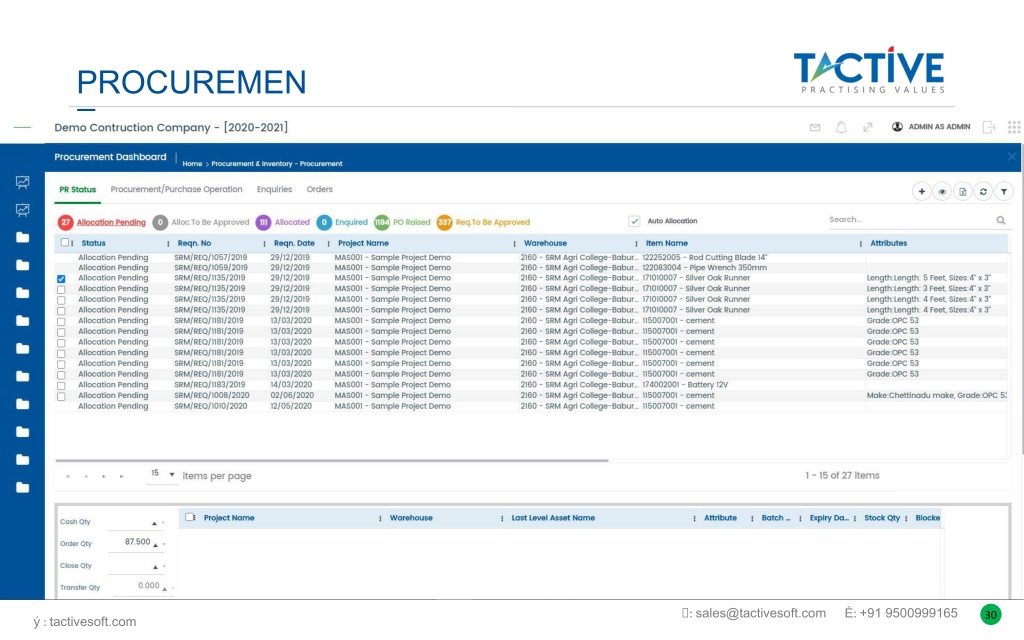Open the mail envelope icon
1024x640 pixels.
(x=815, y=127)
